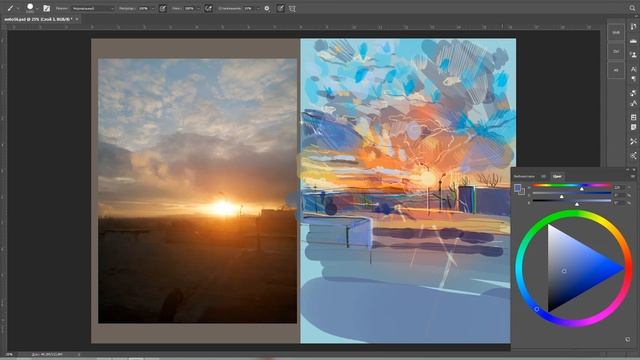Click the Opacity percentage field
Screen dimensions: 640x360
tap(144, 8)
